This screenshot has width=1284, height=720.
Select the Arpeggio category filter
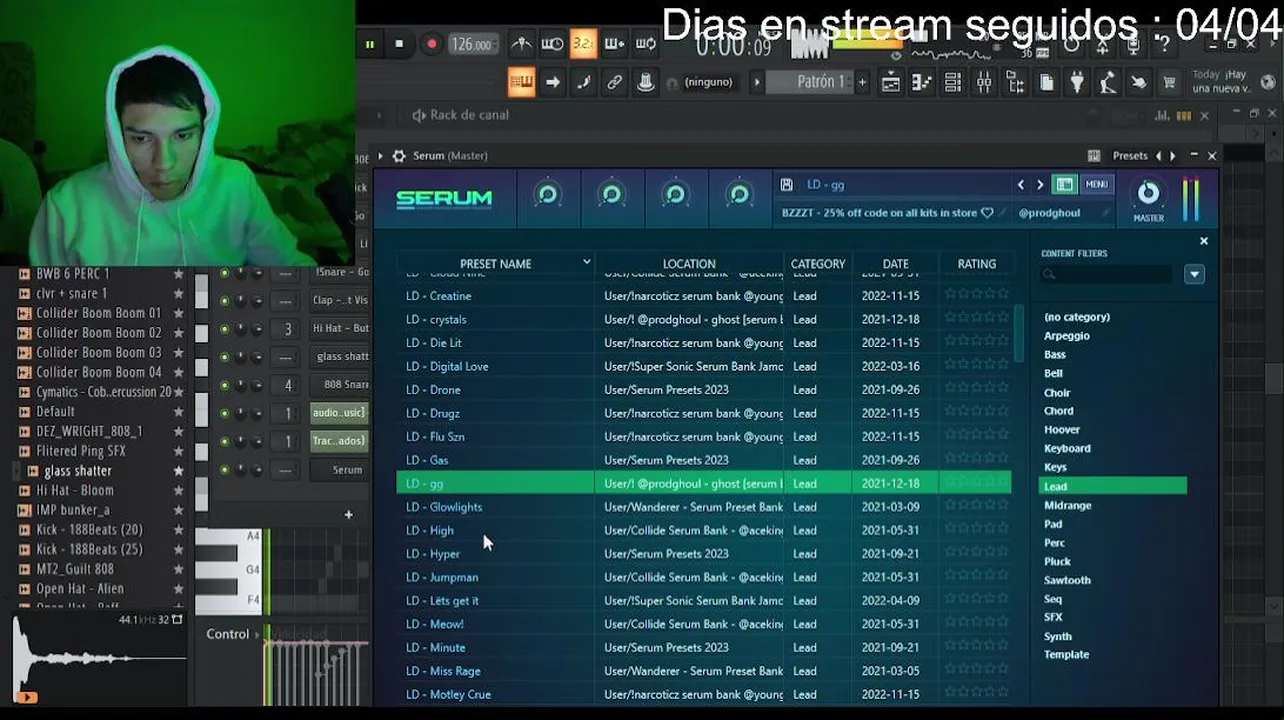tap(1067, 336)
